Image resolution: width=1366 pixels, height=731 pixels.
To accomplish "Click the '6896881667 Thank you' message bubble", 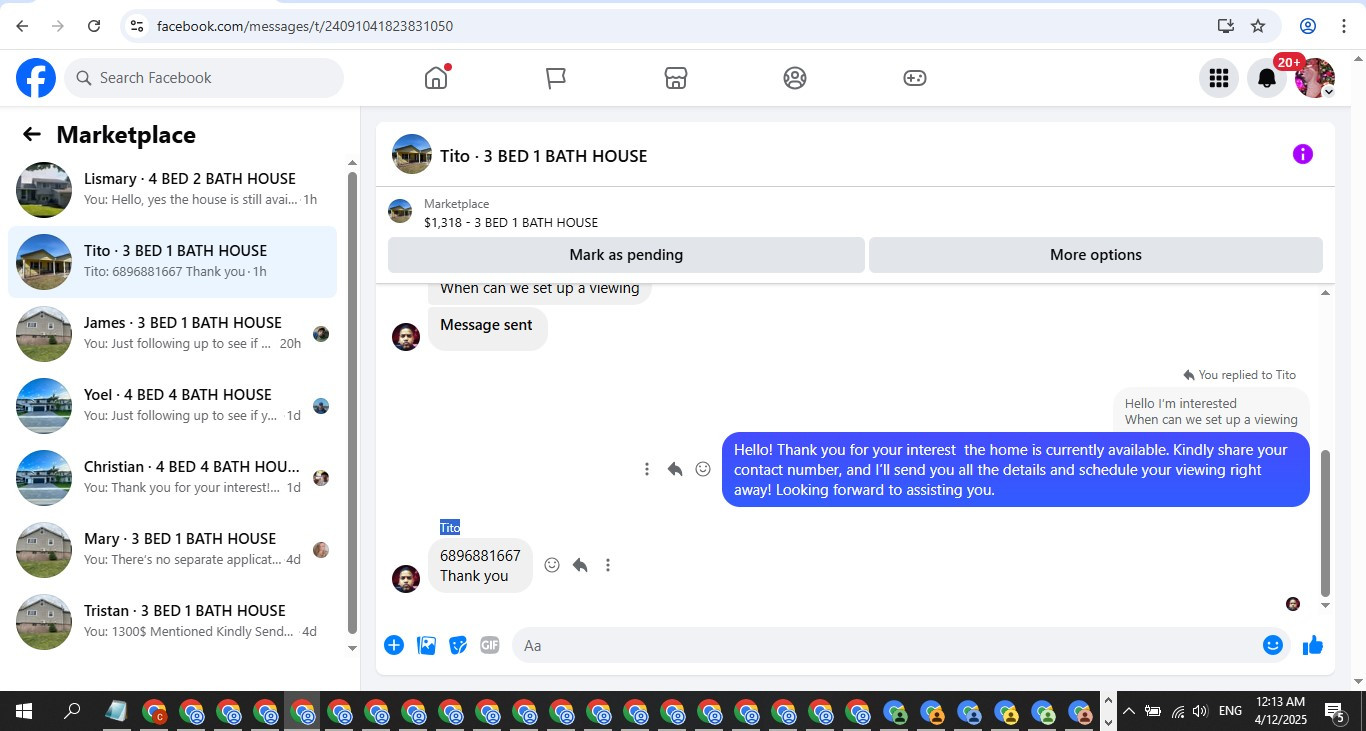I will (x=480, y=566).
